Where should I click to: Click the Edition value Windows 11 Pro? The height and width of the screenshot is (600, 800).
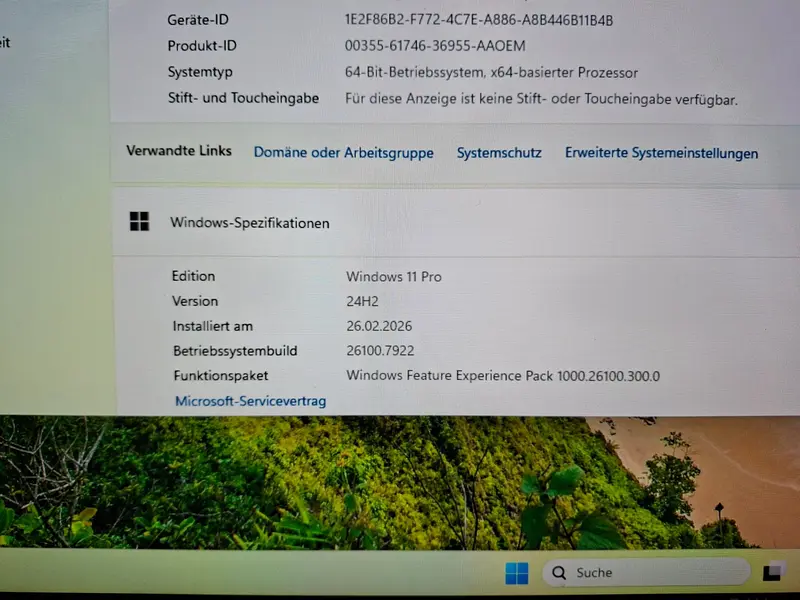coord(394,277)
